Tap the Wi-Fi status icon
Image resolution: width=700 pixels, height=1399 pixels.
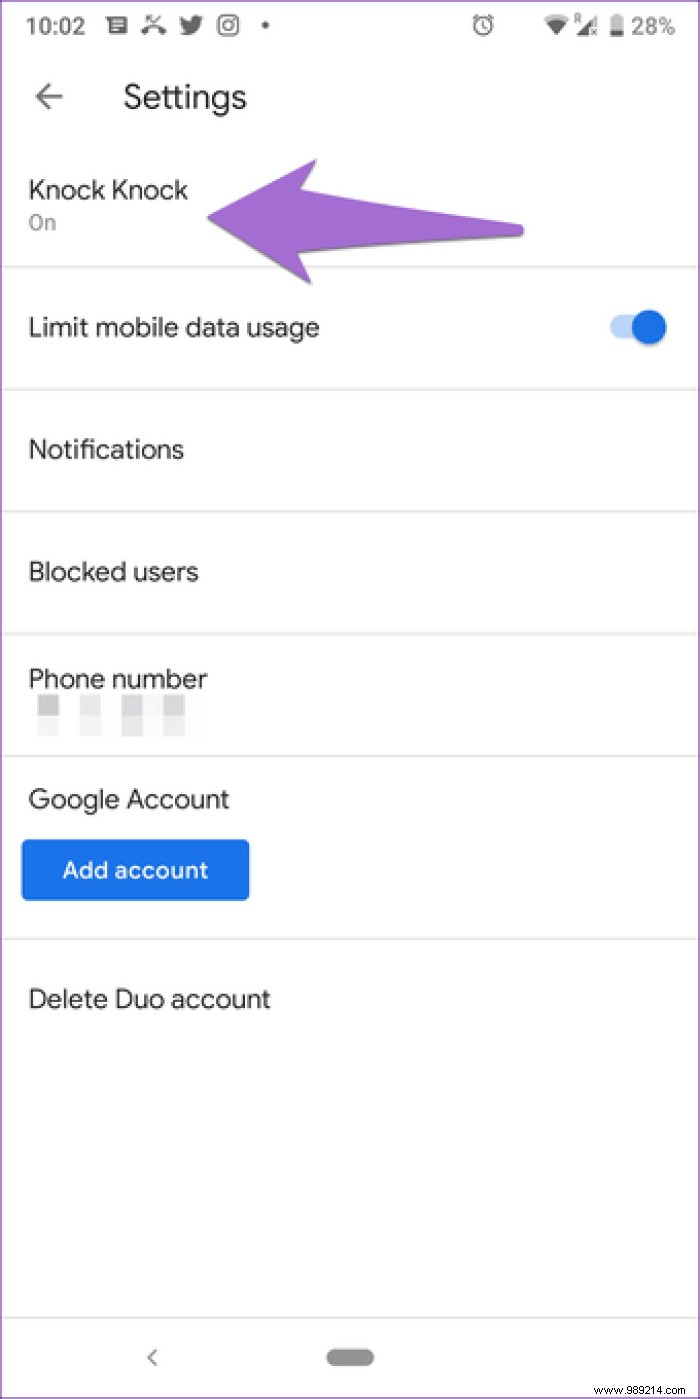pos(555,26)
